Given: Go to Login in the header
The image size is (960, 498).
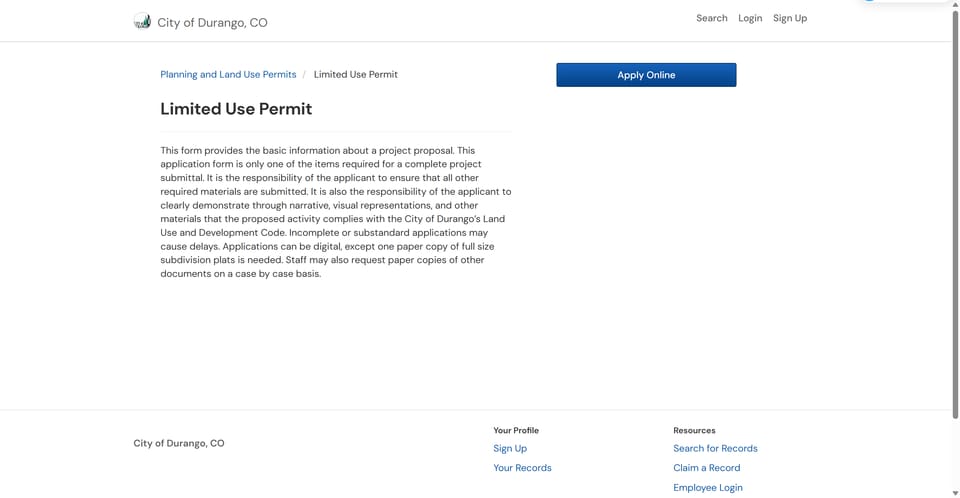Looking at the screenshot, I should [750, 18].
